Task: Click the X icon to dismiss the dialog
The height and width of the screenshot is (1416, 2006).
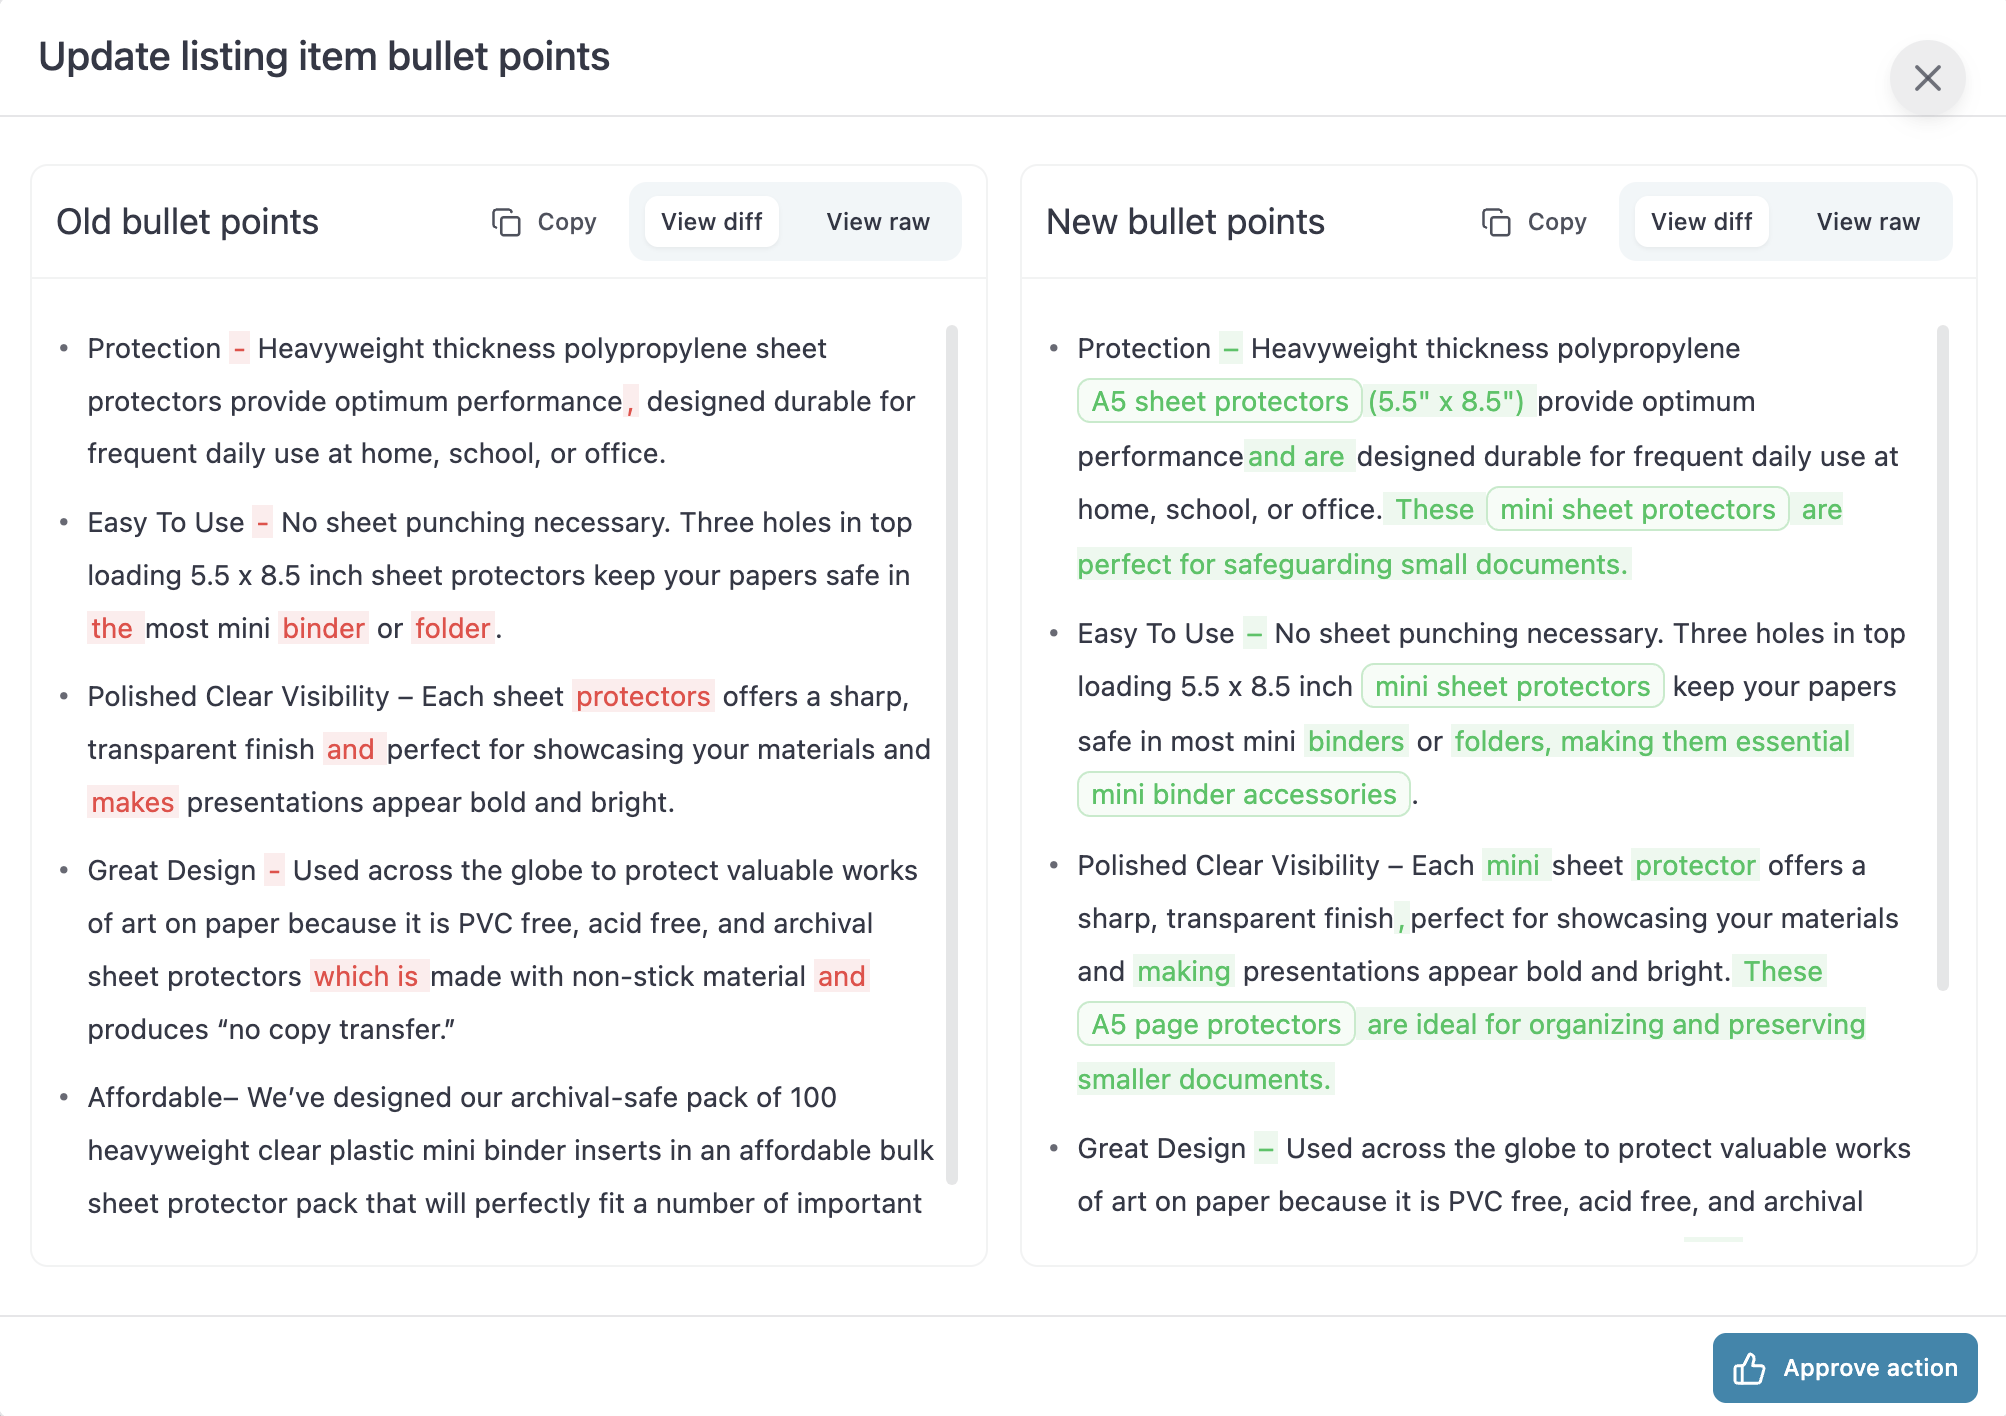Action: click(x=1926, y=77)
